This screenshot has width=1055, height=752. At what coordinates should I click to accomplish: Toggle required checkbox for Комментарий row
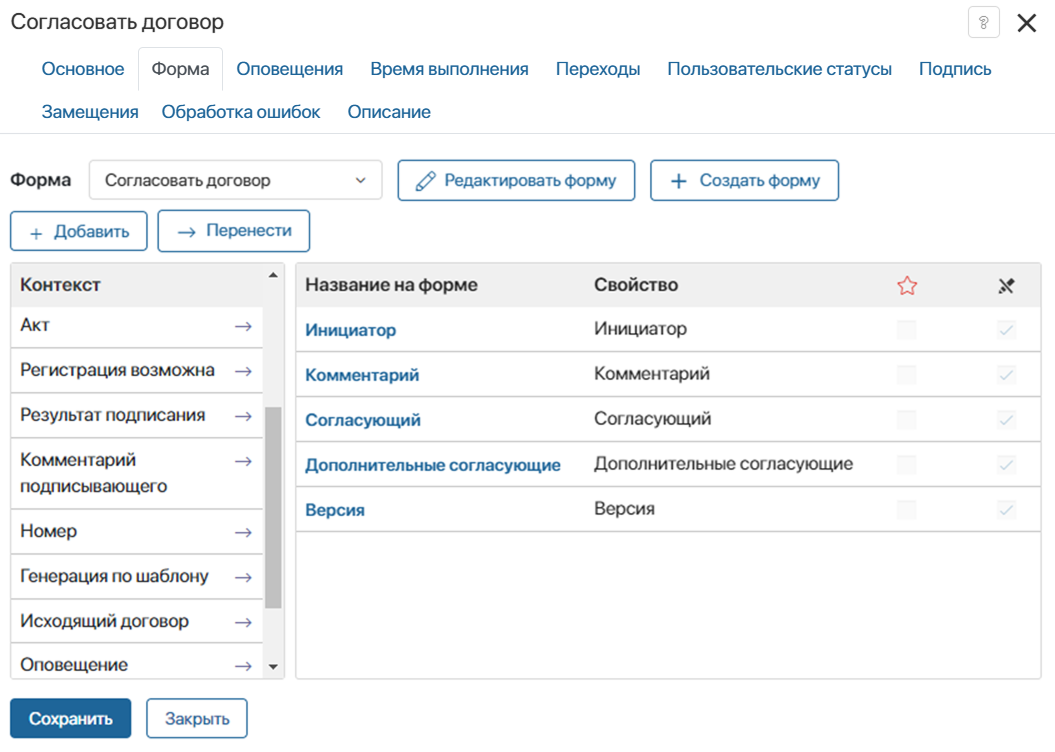907,375
